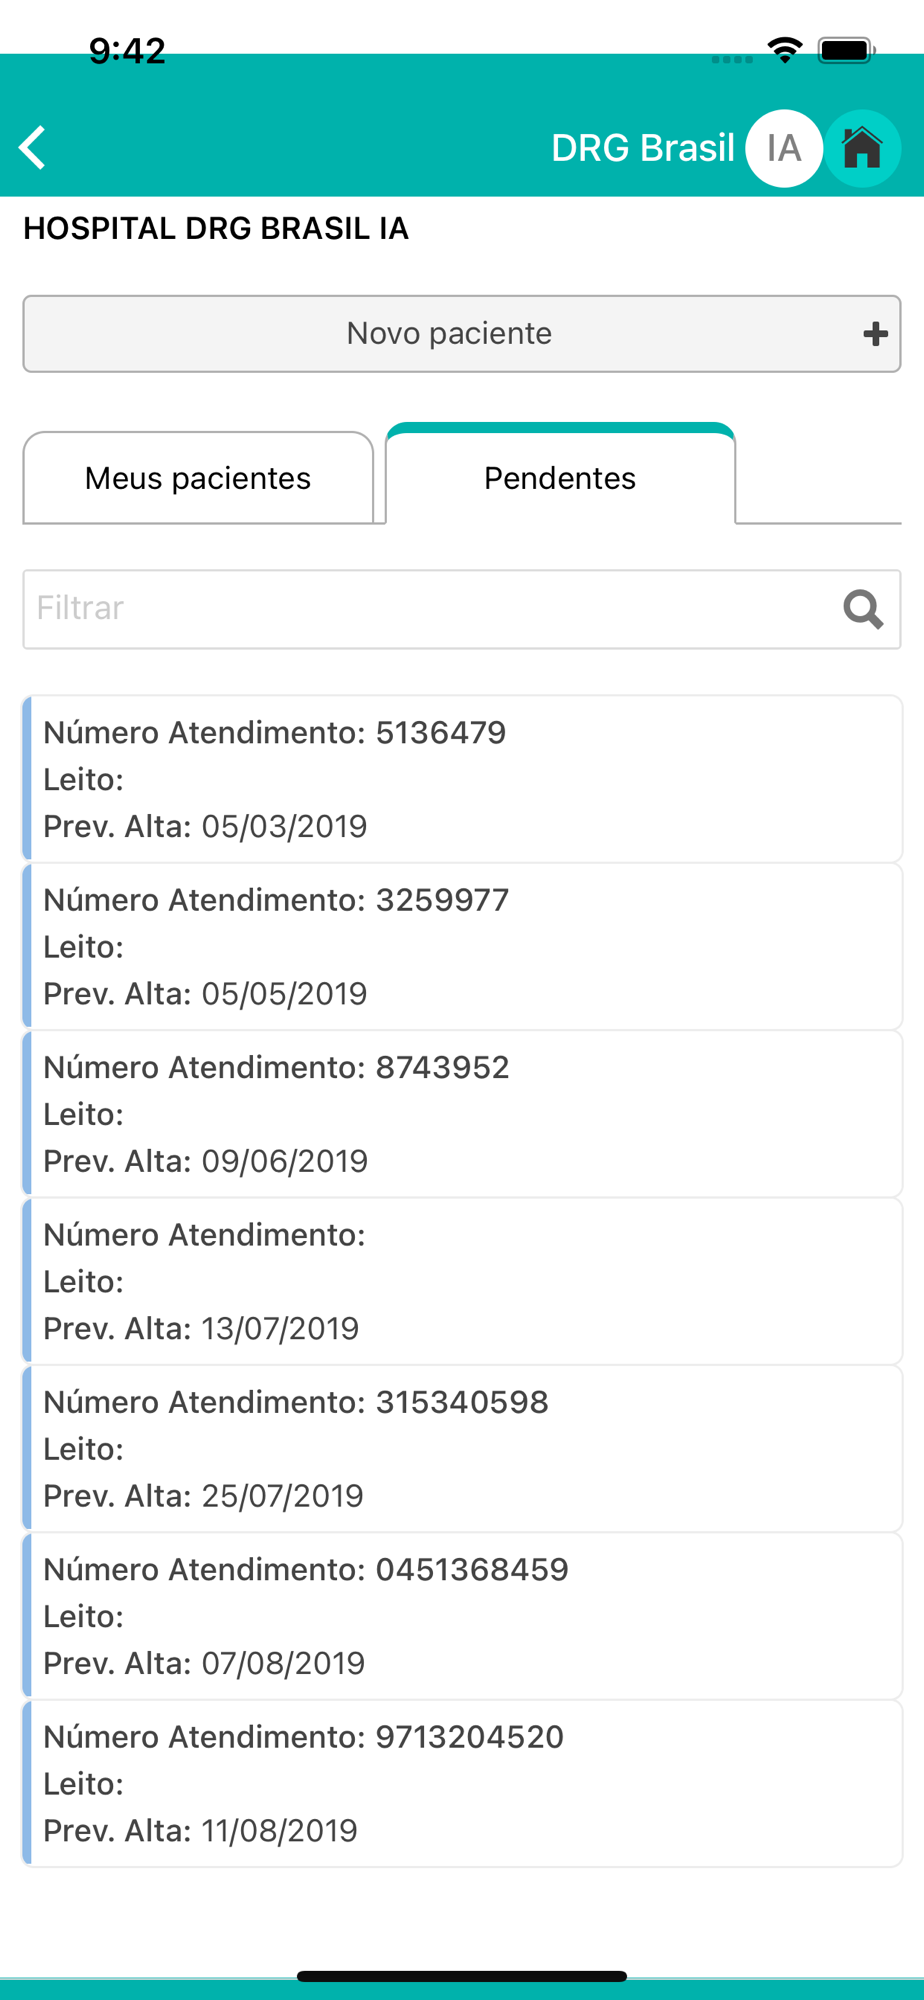
Task: Select atendimento 8743952 entry
Action: coord(462,1114)
